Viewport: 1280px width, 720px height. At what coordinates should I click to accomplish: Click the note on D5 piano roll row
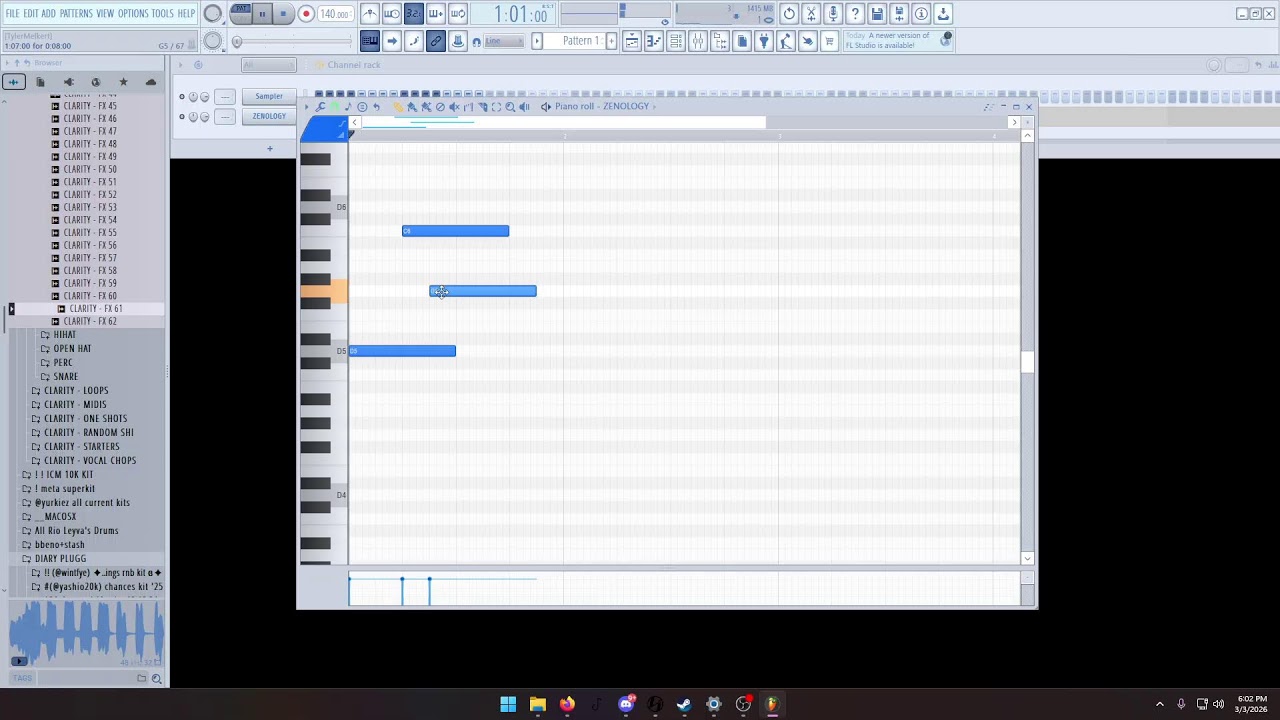(x=402, y=351)
